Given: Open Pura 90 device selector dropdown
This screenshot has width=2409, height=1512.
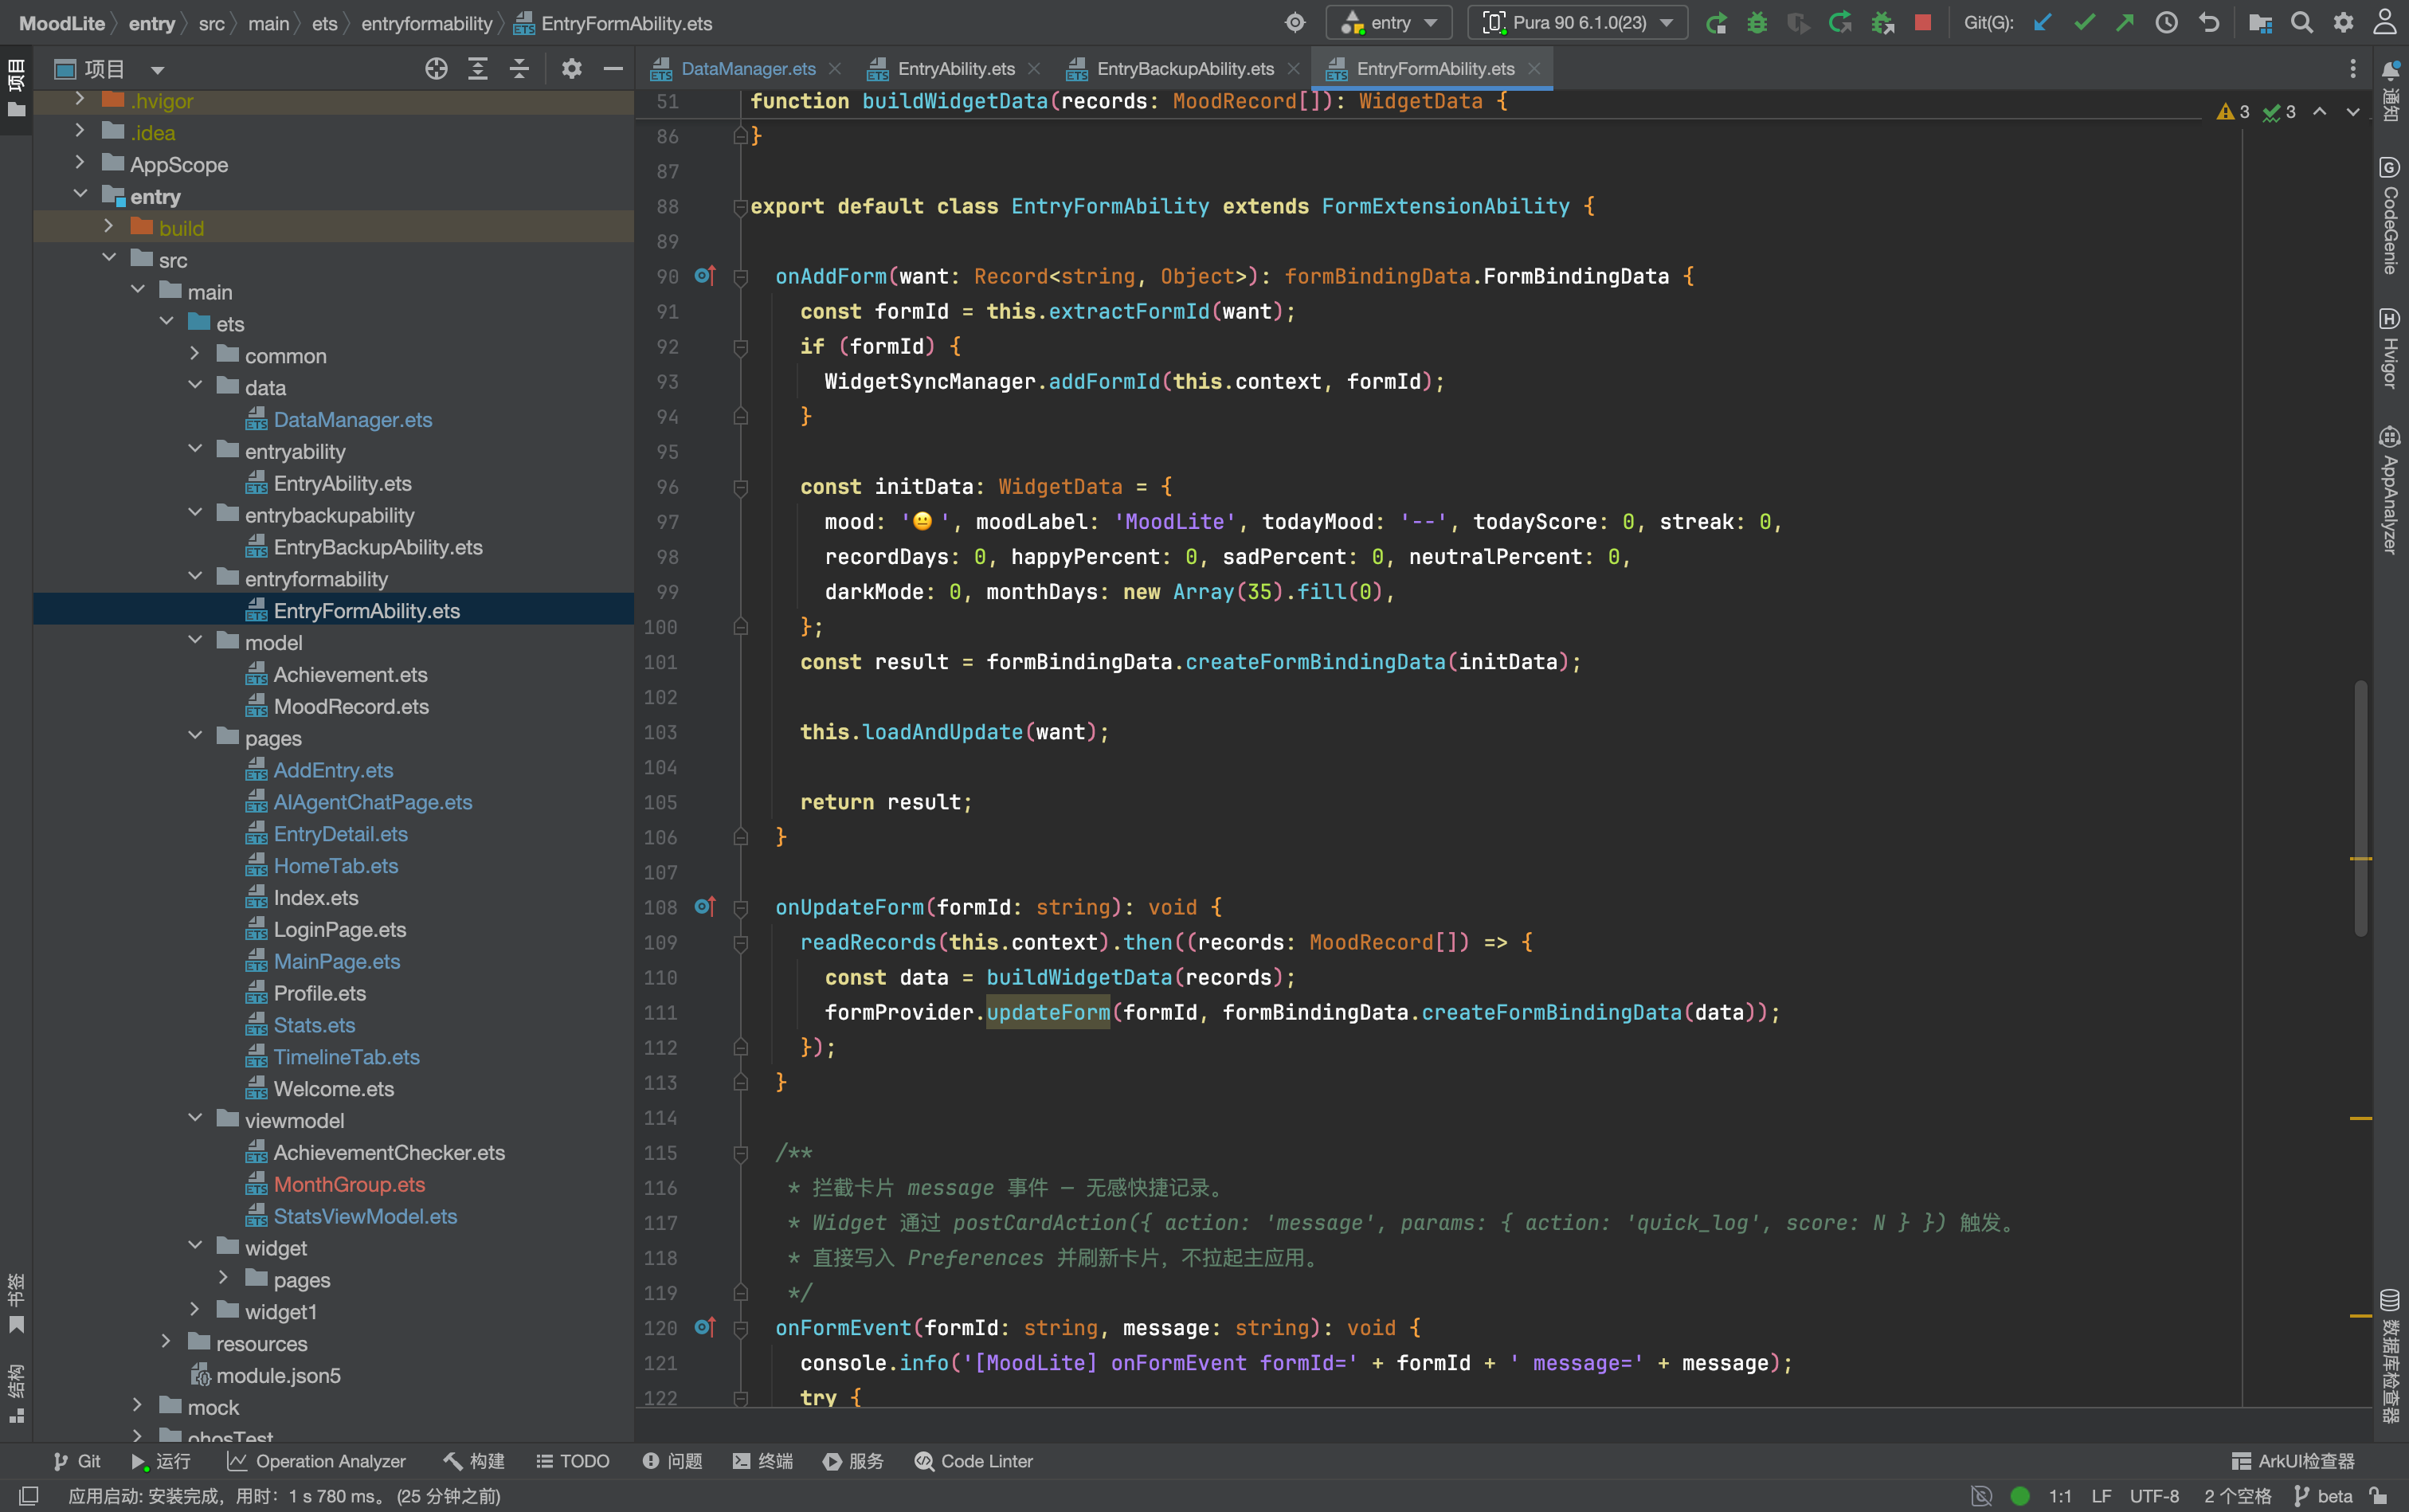Looking at the screenshot, I should [x=1578, y=22].
